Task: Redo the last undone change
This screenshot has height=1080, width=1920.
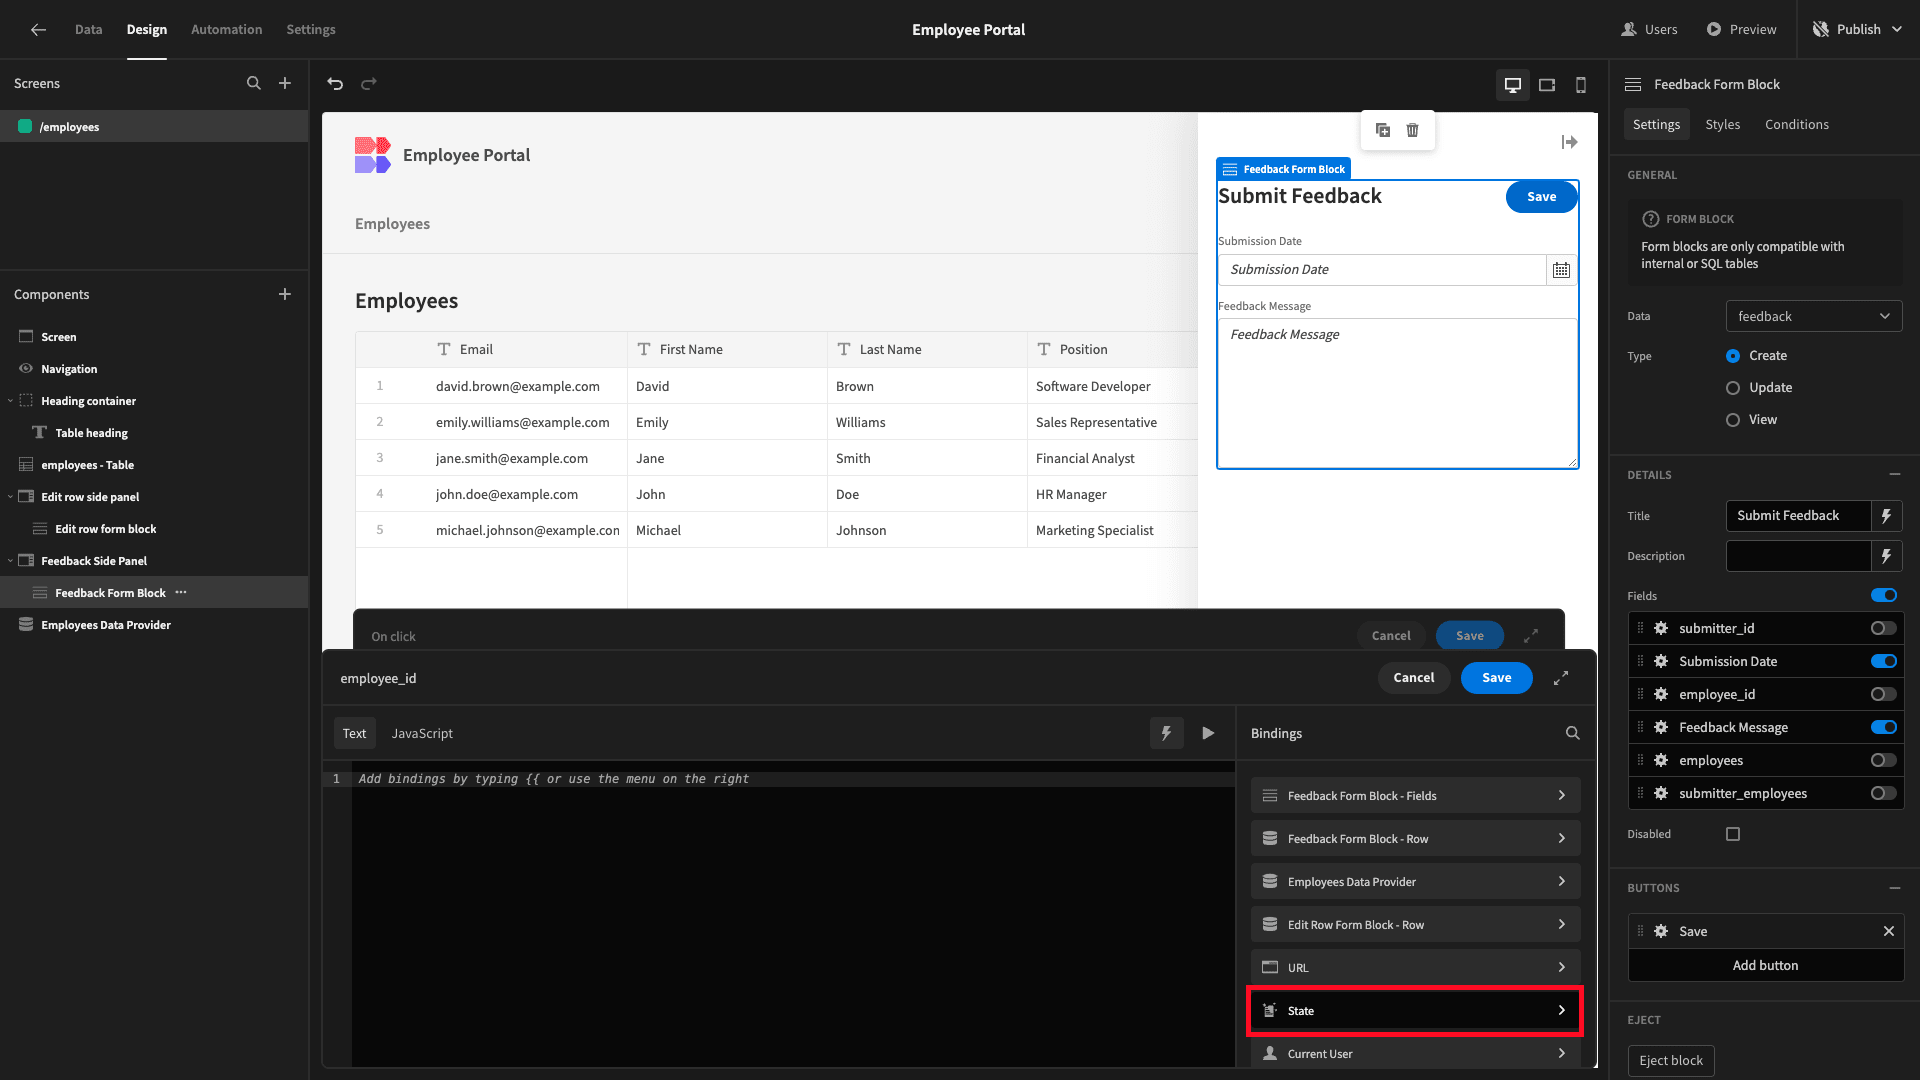Action: 369,84
